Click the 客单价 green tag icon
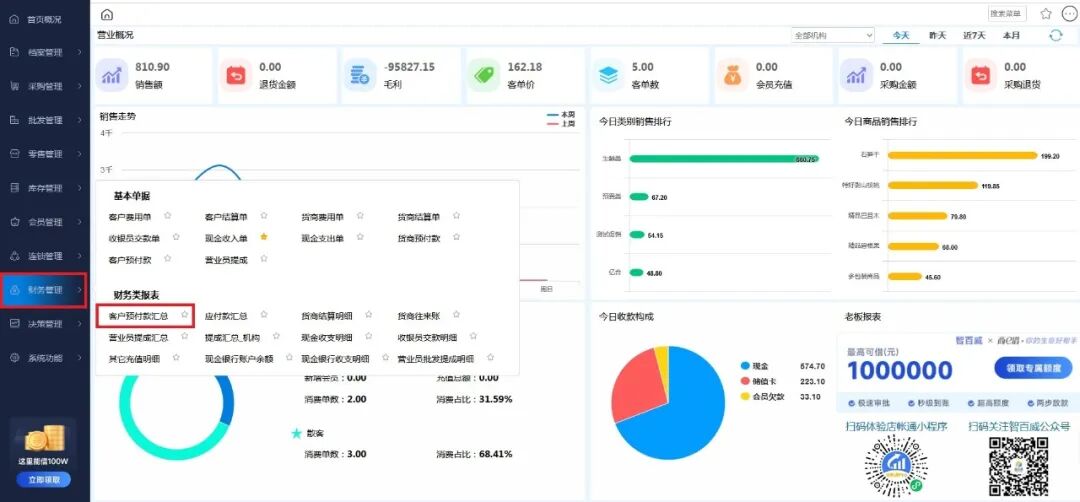The width and height of the screenshot is (1080, 502). [484, 74]
